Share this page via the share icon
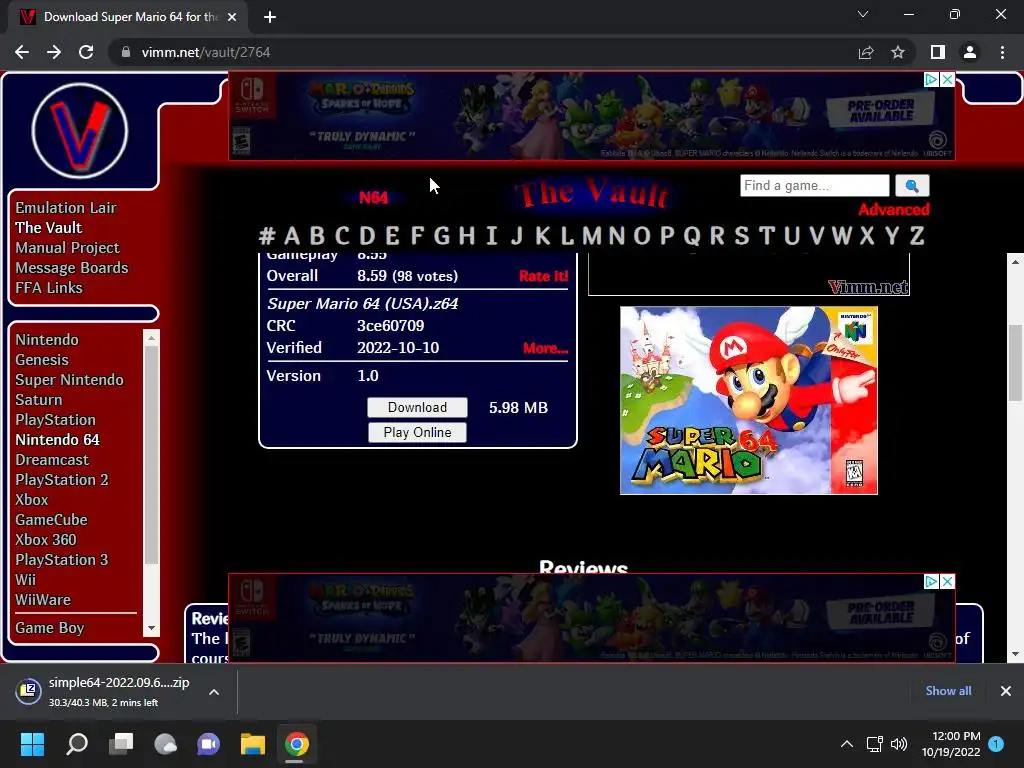The image size is (1024, 768). (866, 52)
